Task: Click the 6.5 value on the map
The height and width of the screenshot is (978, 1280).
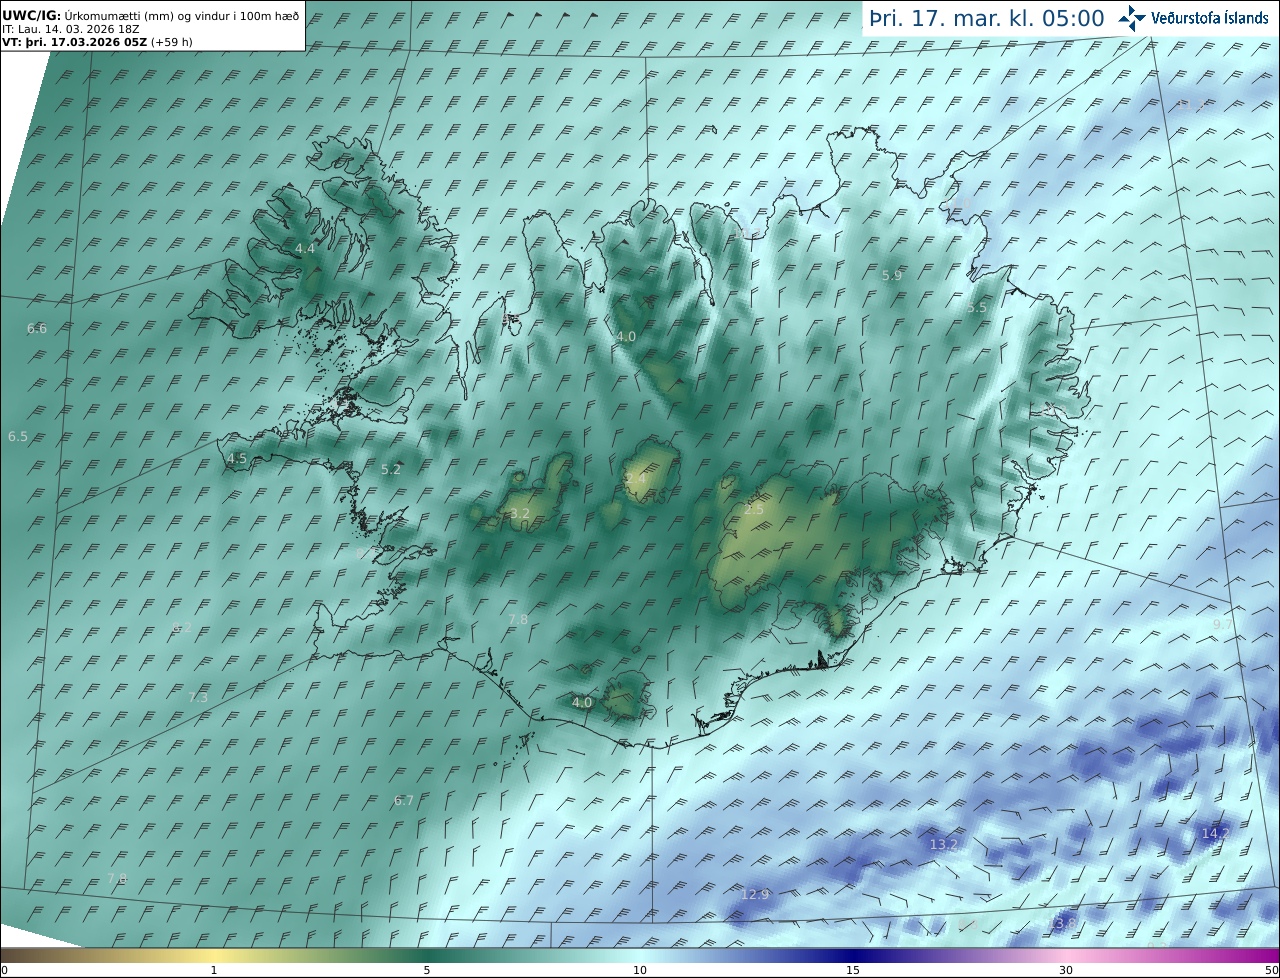Action: (x=18, y=437)
